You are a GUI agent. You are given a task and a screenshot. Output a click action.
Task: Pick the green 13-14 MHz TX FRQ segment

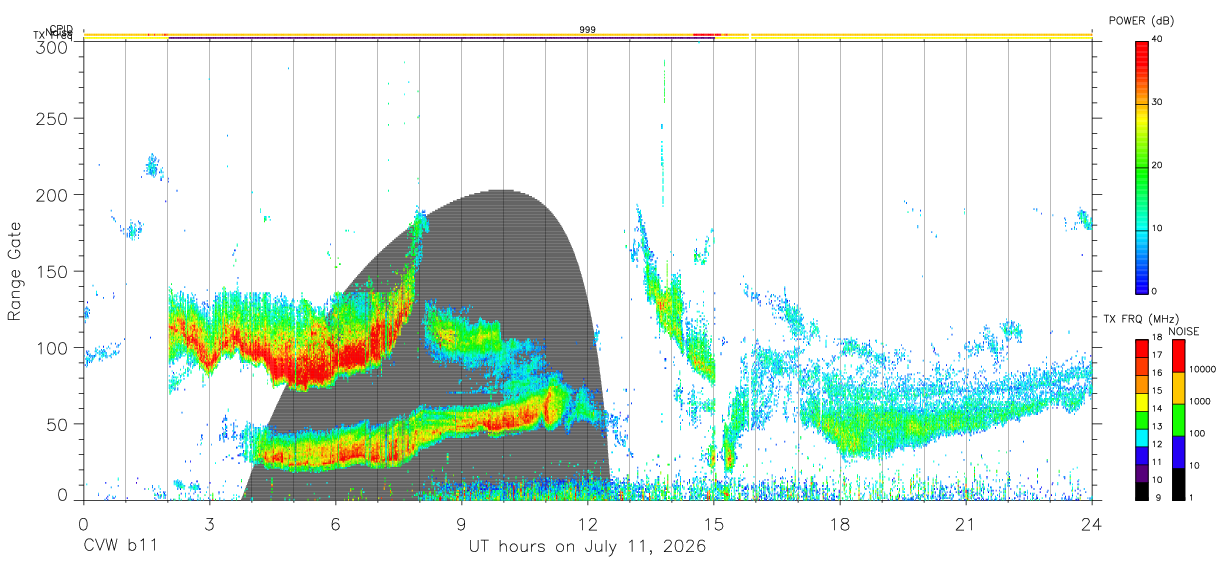[x=1142, y=418]
